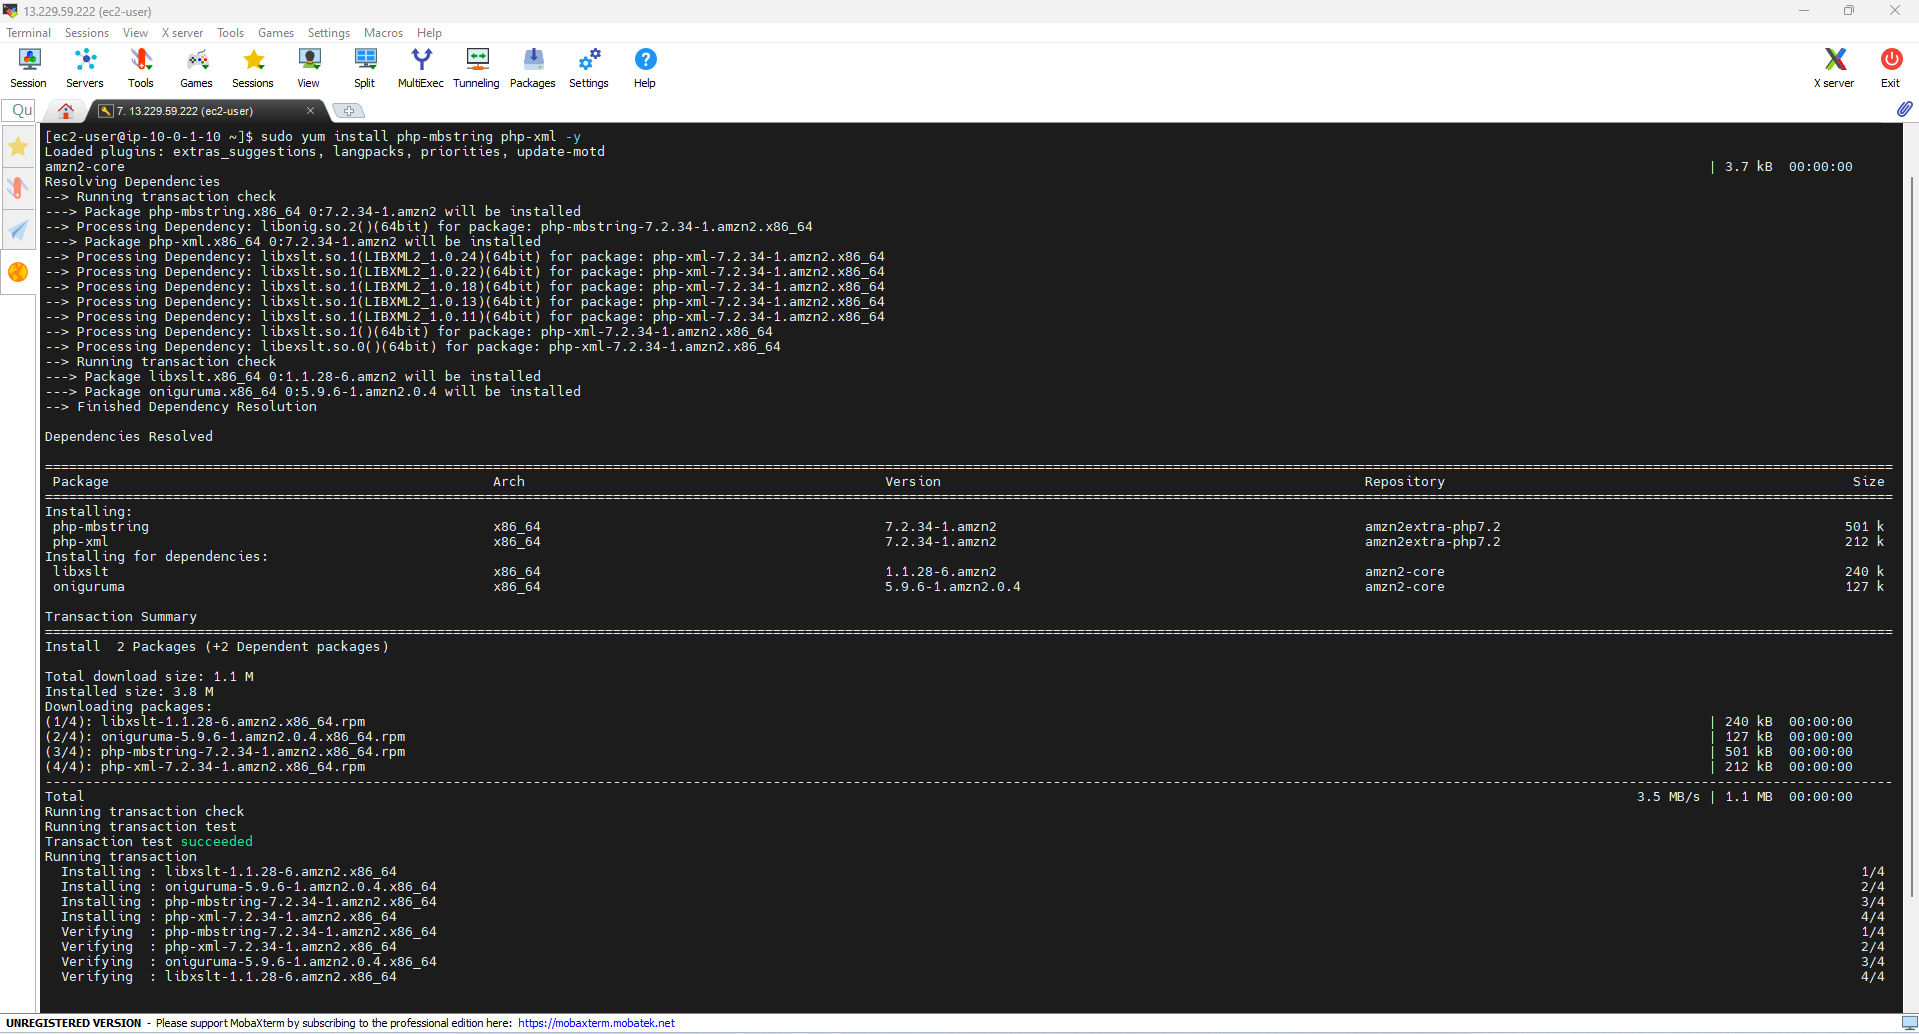Open the Games toolbar icon
The image size is (1919, 1034).
pos(197,68)
